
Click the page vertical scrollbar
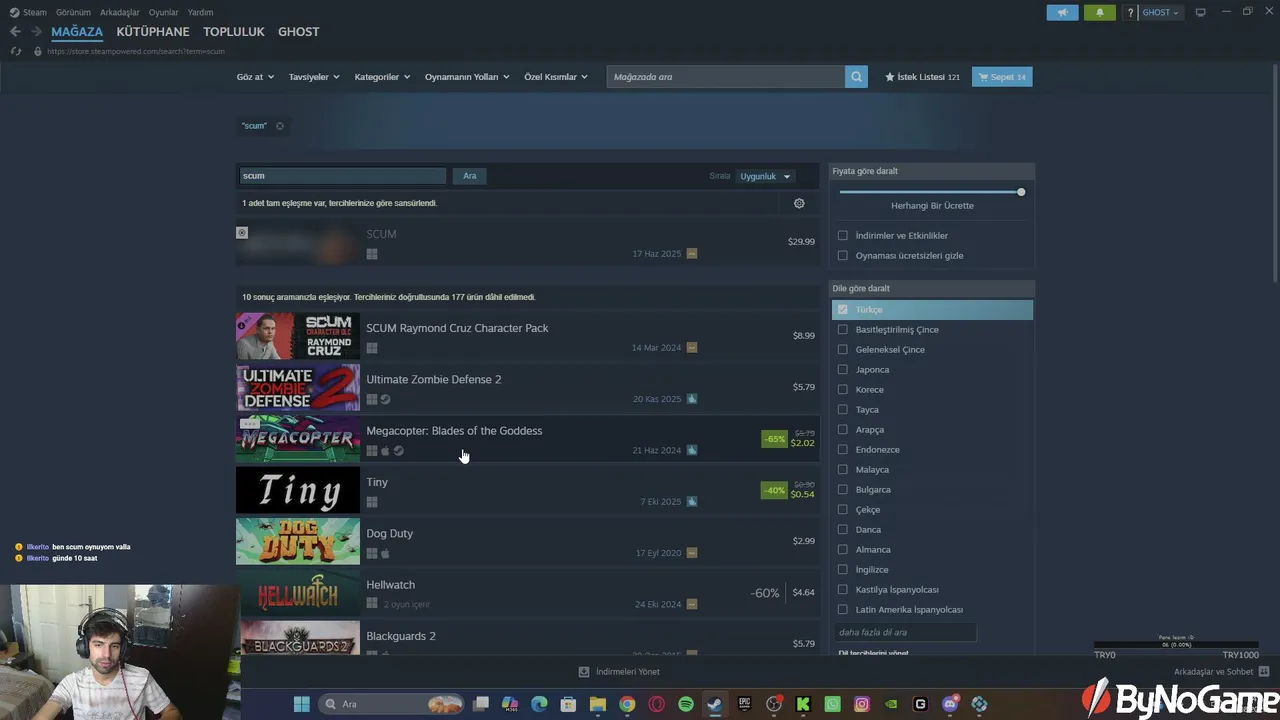(x=1275, y=172)
